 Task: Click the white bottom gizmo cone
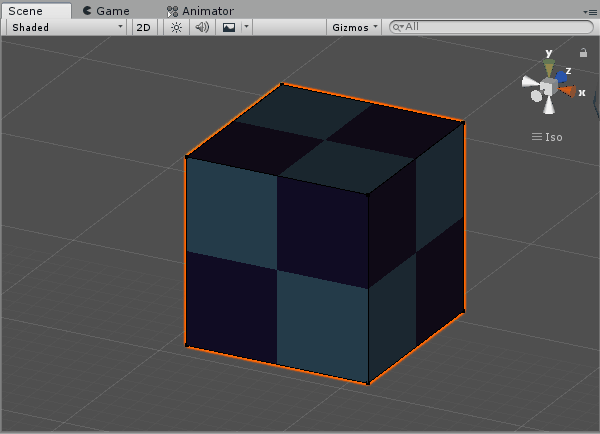click(549, 105)
